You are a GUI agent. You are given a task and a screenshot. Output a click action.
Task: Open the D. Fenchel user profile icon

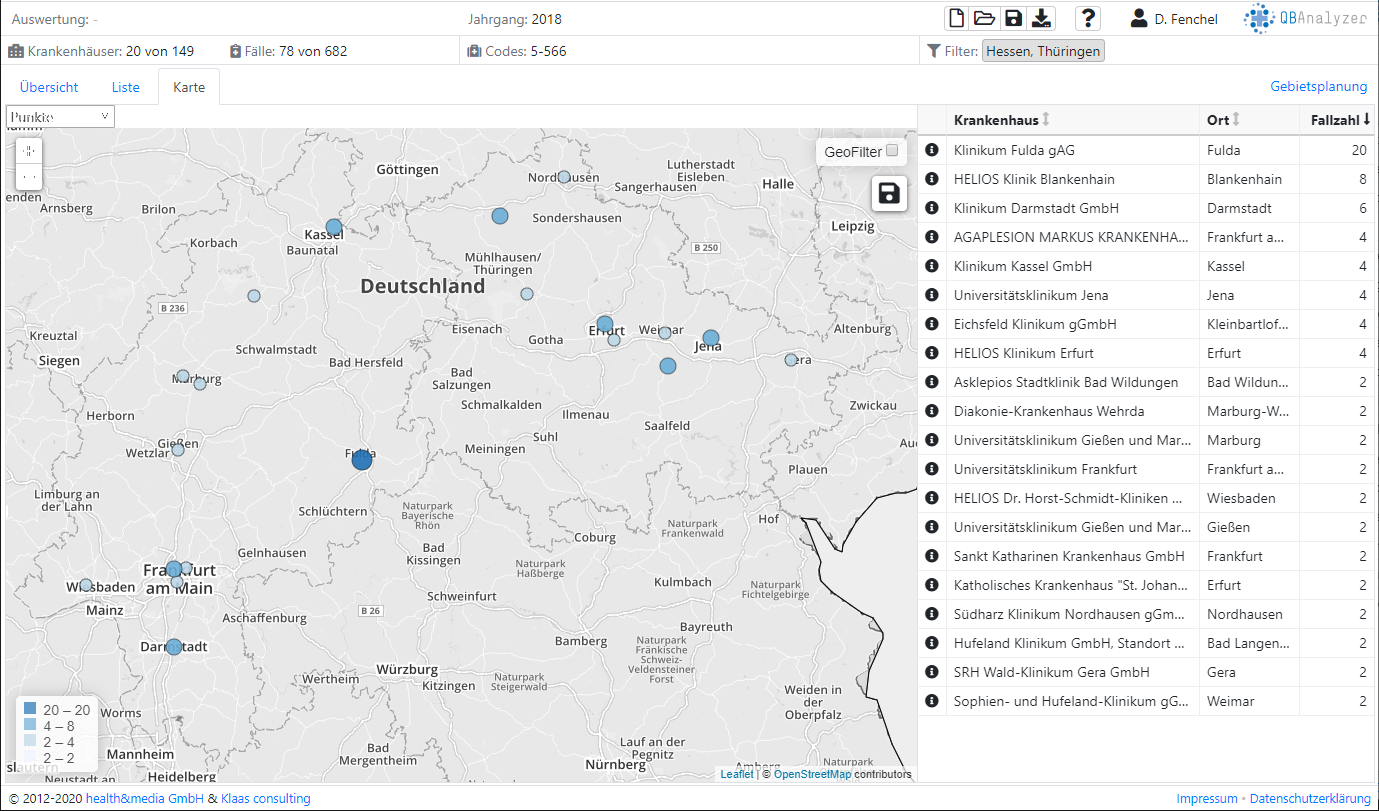1139,18
